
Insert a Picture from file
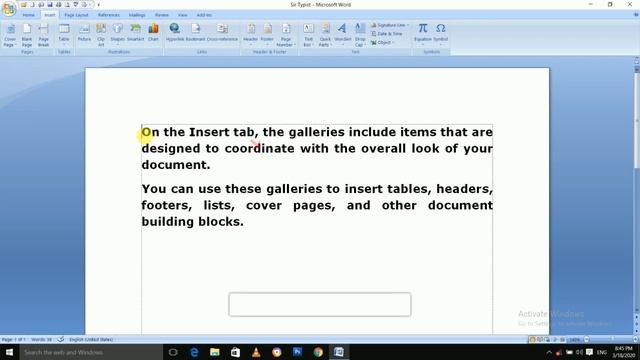(x=84, y=33)
